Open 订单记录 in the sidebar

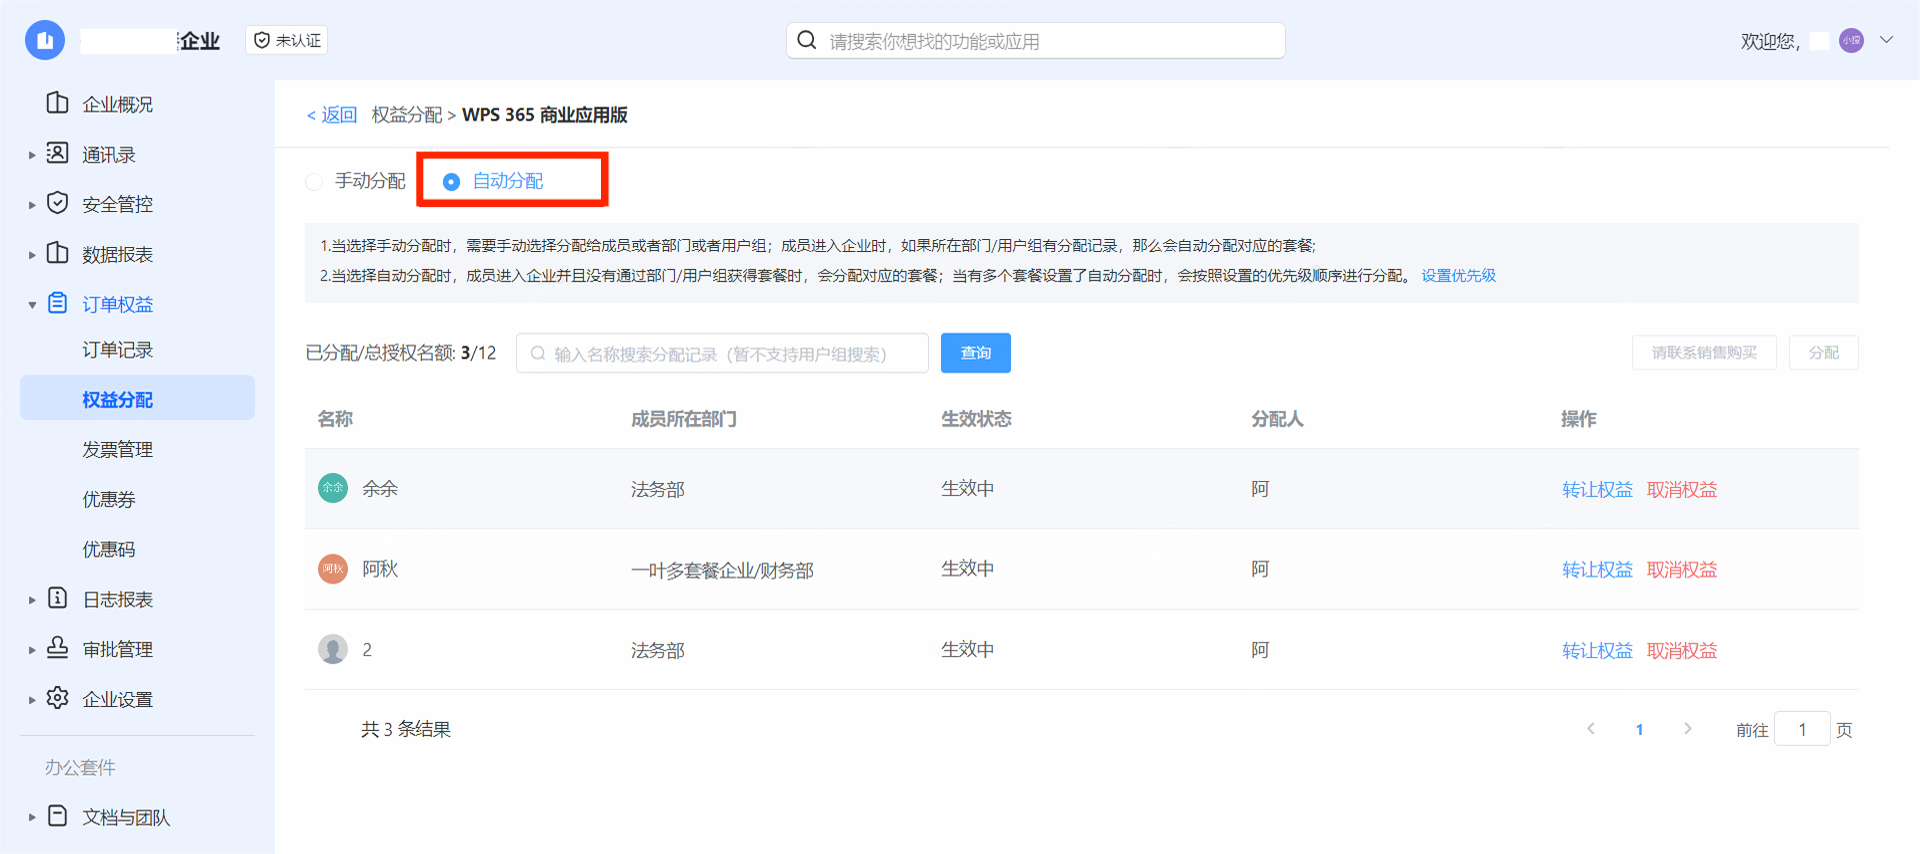coord(117,350)
